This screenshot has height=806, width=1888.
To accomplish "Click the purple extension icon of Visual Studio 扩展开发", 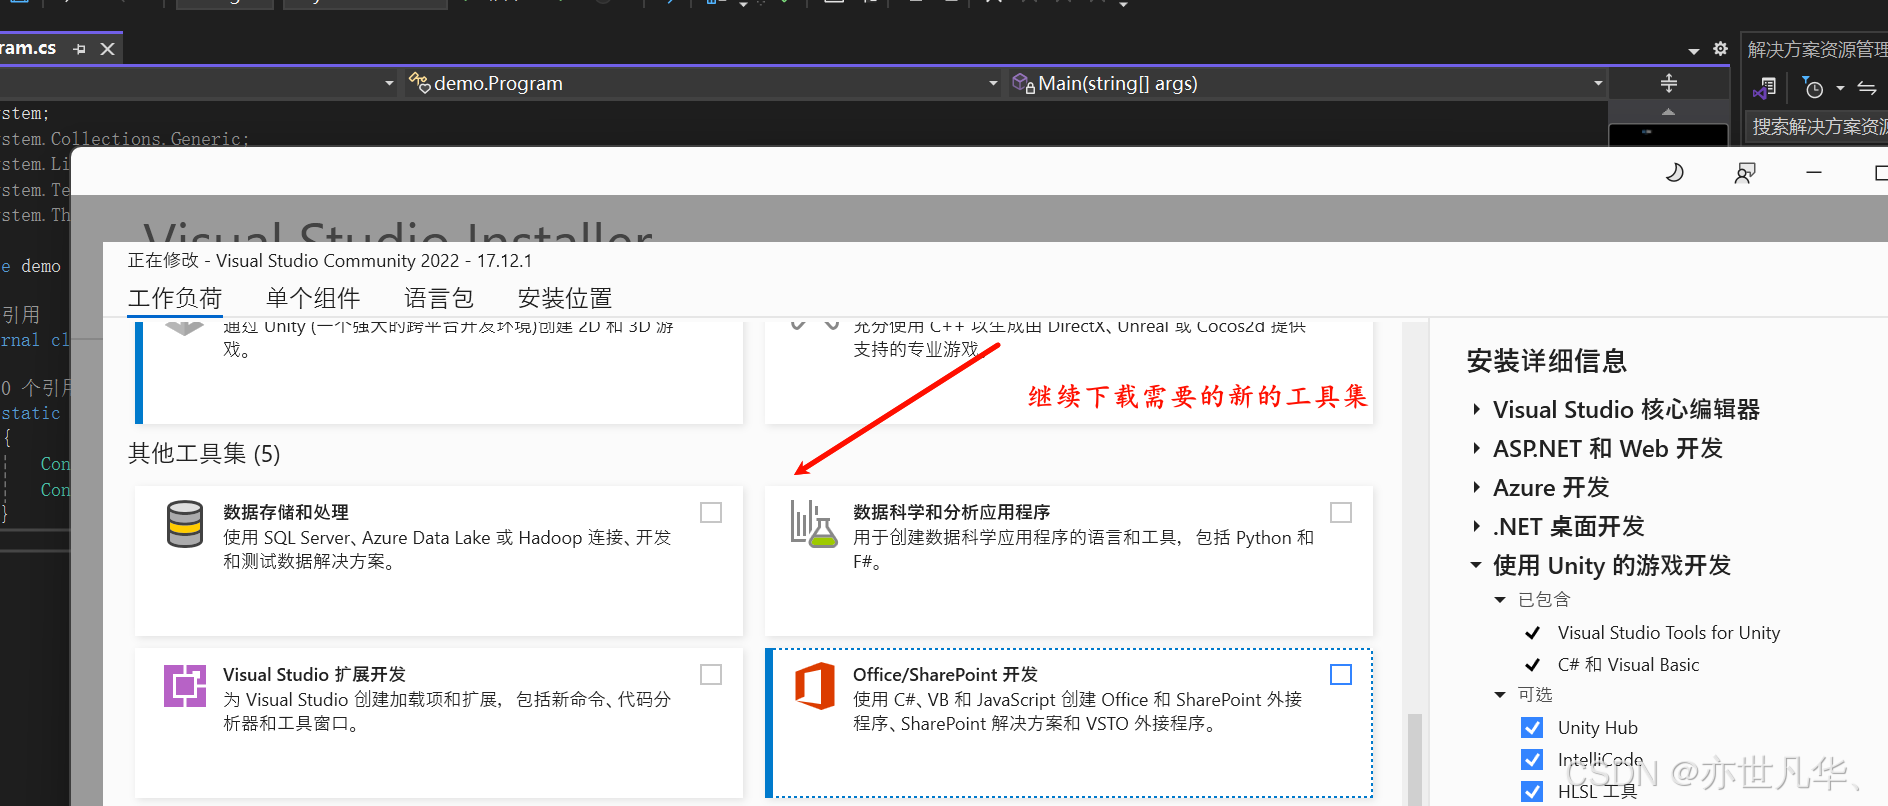I will pyautogui.click(x=185, y=686).
